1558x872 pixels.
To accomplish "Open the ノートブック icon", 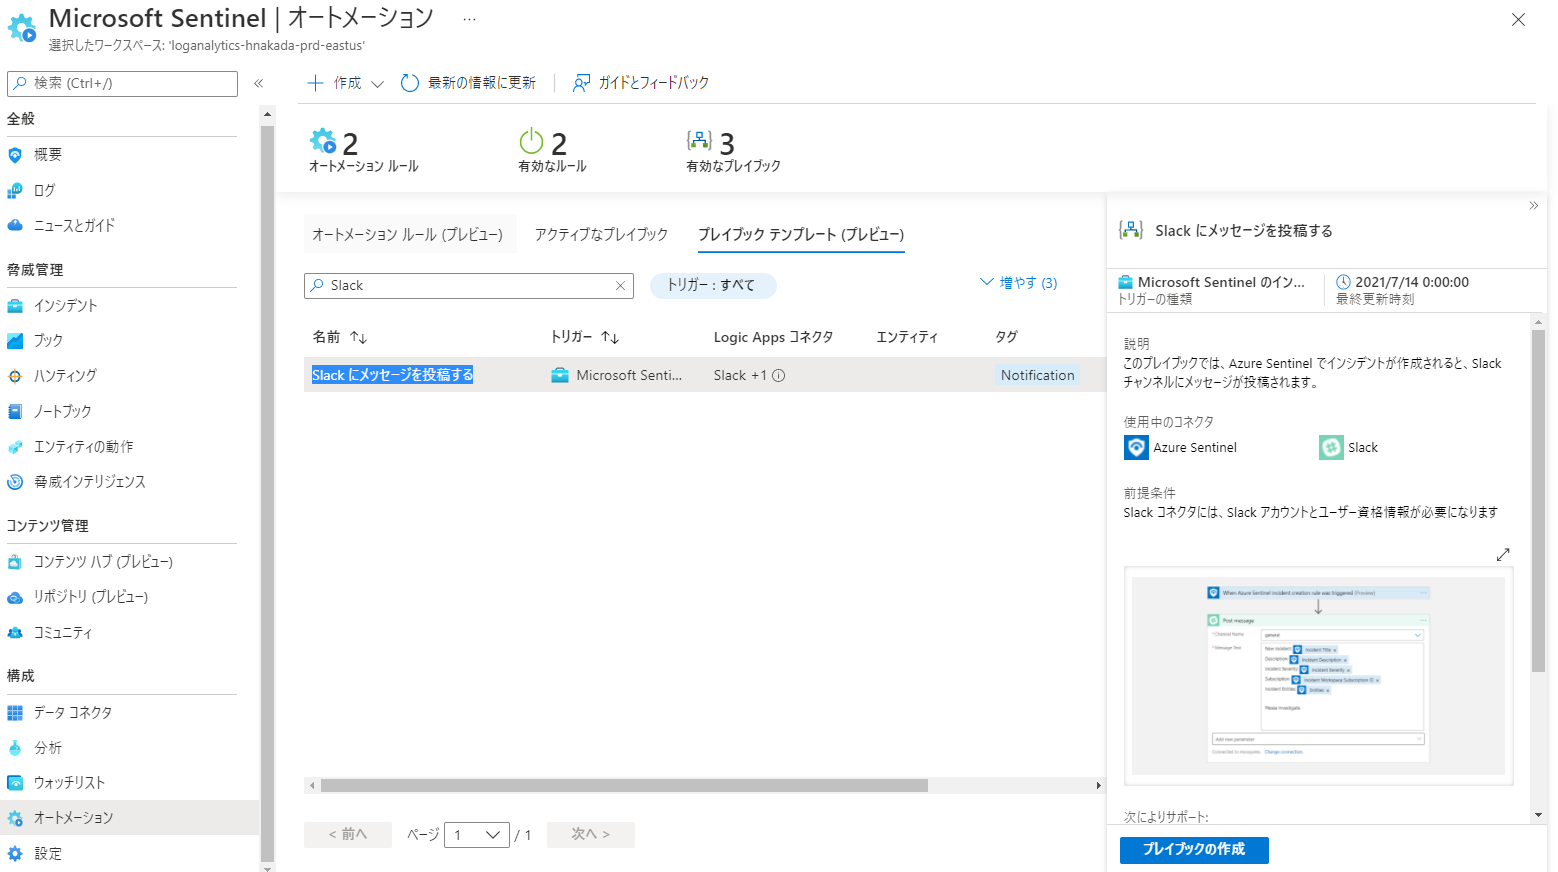I will tap(15, 412).
